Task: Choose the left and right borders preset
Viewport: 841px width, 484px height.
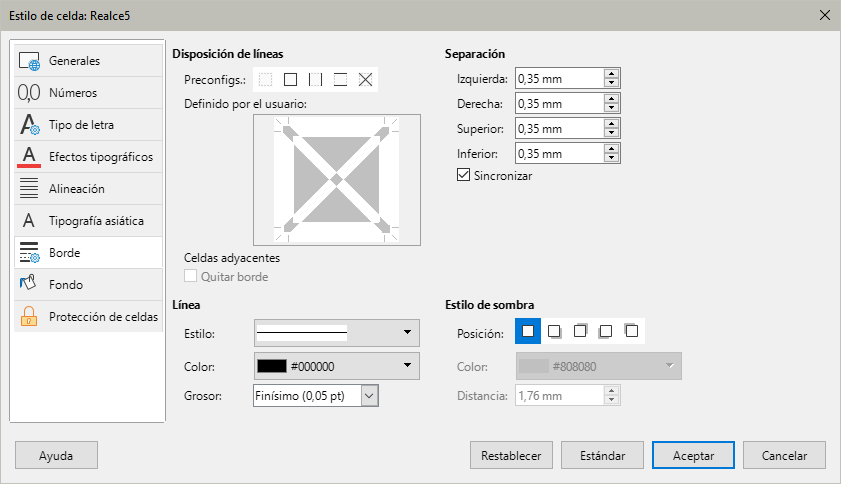Action: (315, 79)
